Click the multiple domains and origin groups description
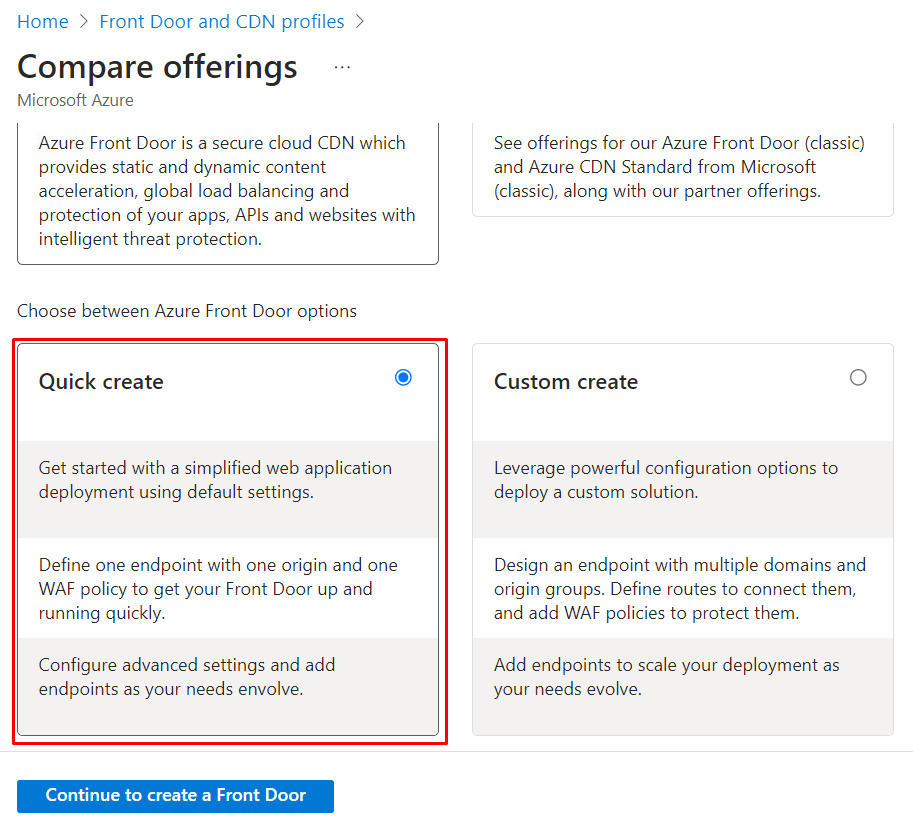 (679, 588)
